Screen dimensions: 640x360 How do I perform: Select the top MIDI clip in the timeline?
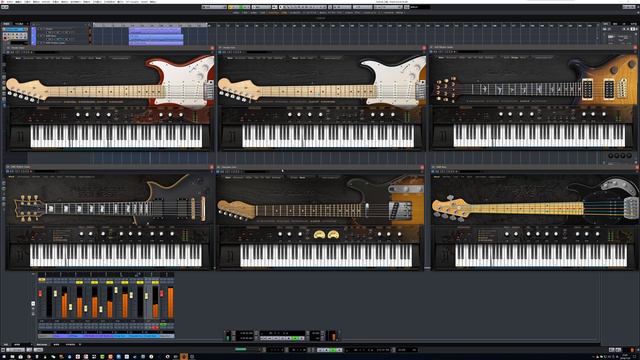pyautogui.click(x=155, y=30)
